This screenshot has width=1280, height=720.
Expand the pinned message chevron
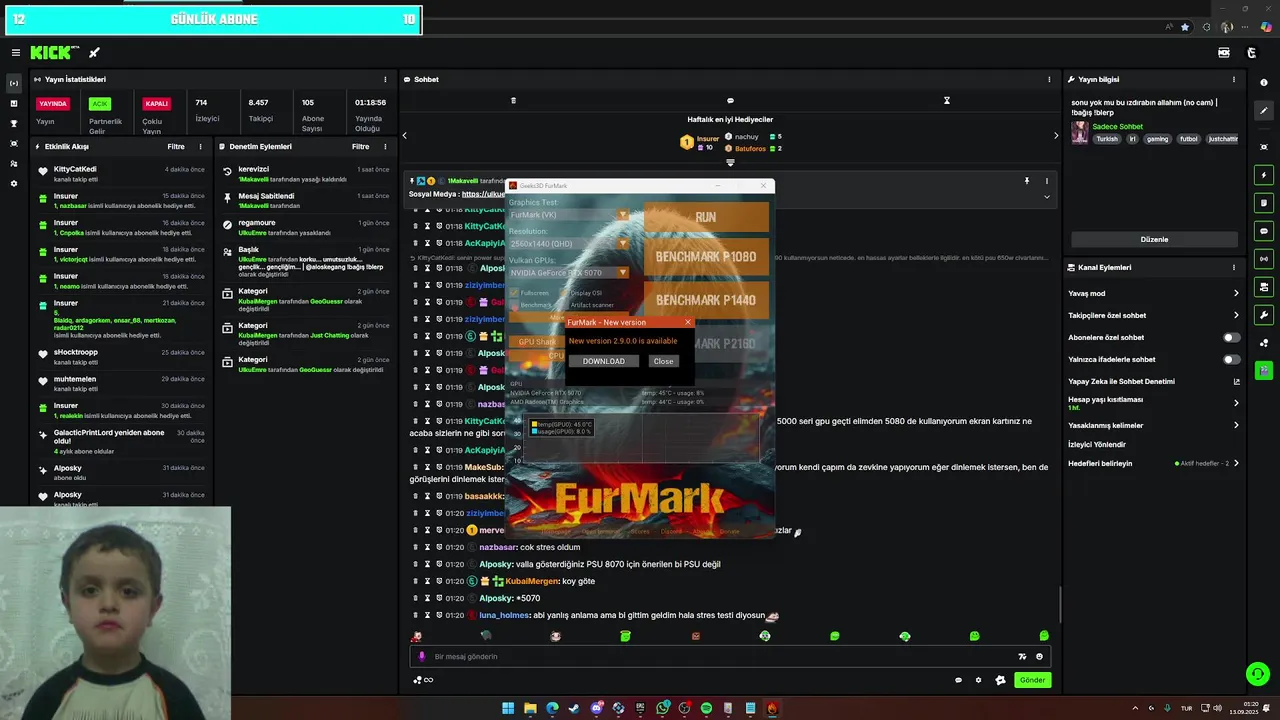[x=1047, y=197]
